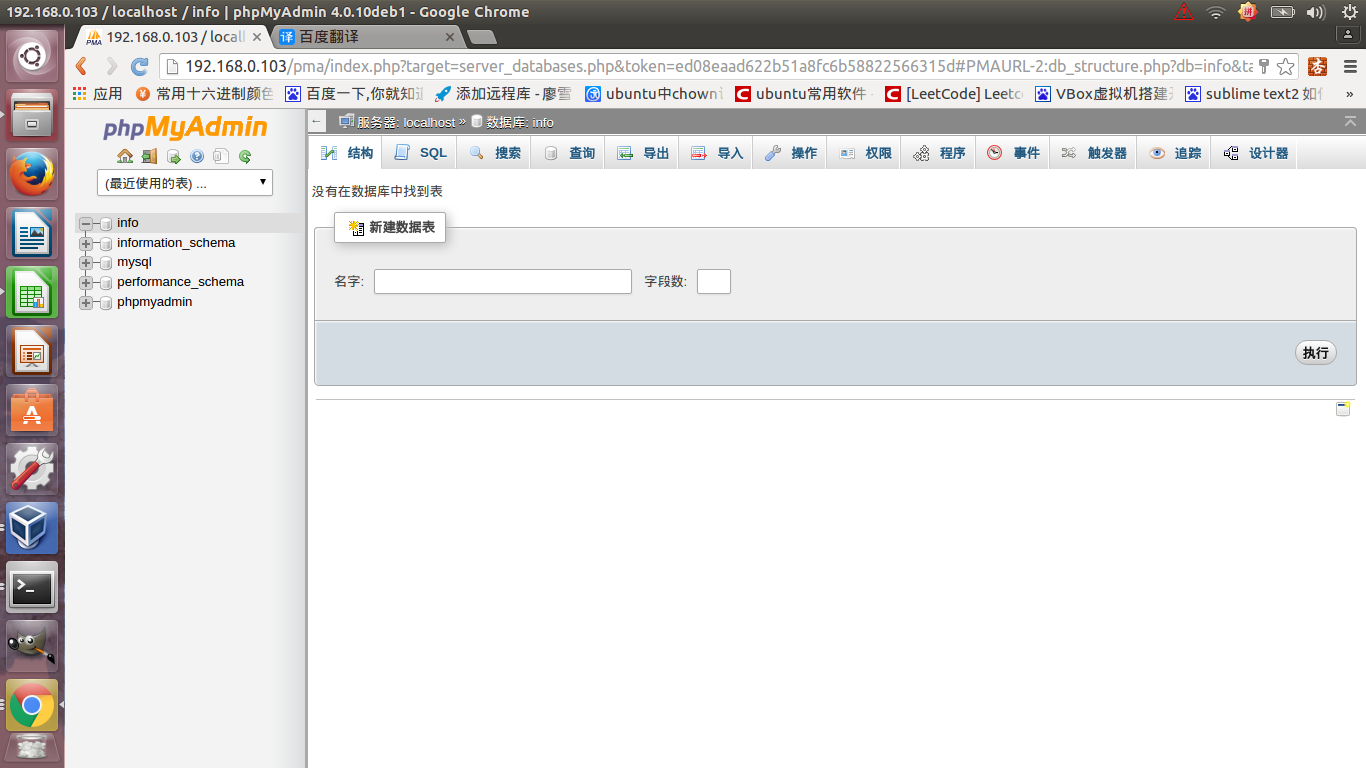Click the volume indicator in top panel
The width and height of the screenshot is (1366, 768).
1316,12
